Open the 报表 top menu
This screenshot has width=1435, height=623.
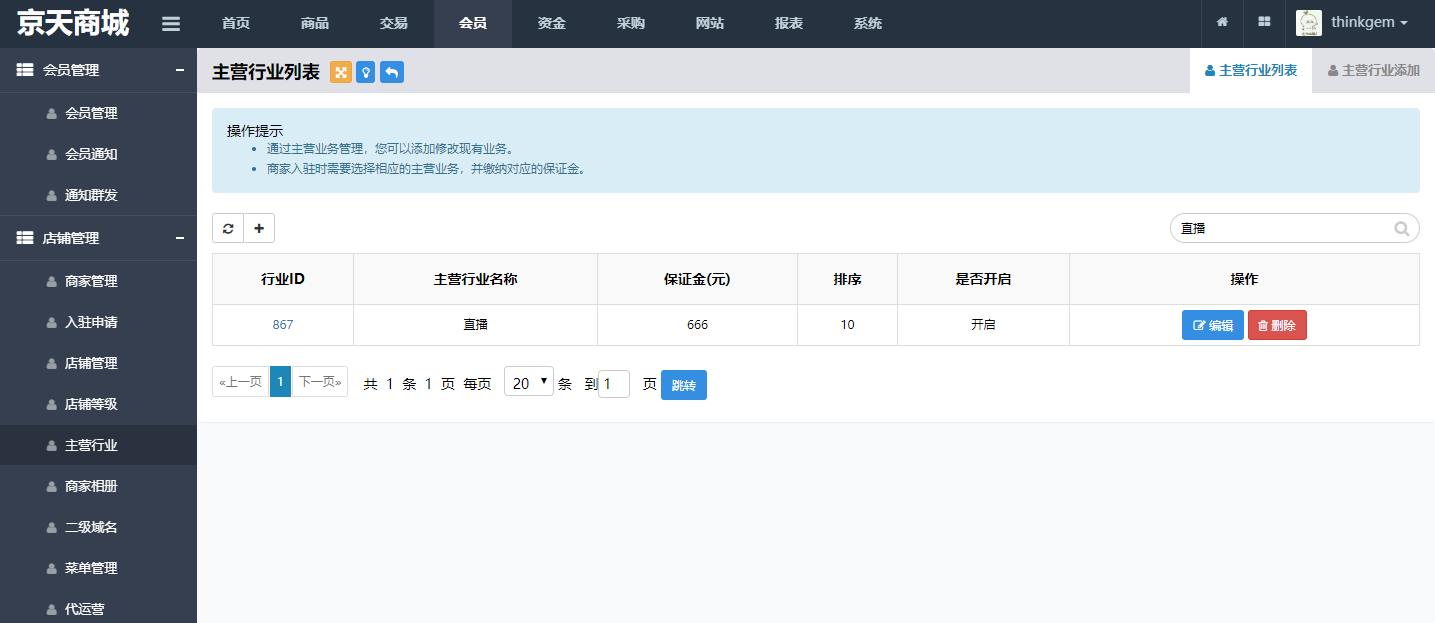tap(789, 24)
